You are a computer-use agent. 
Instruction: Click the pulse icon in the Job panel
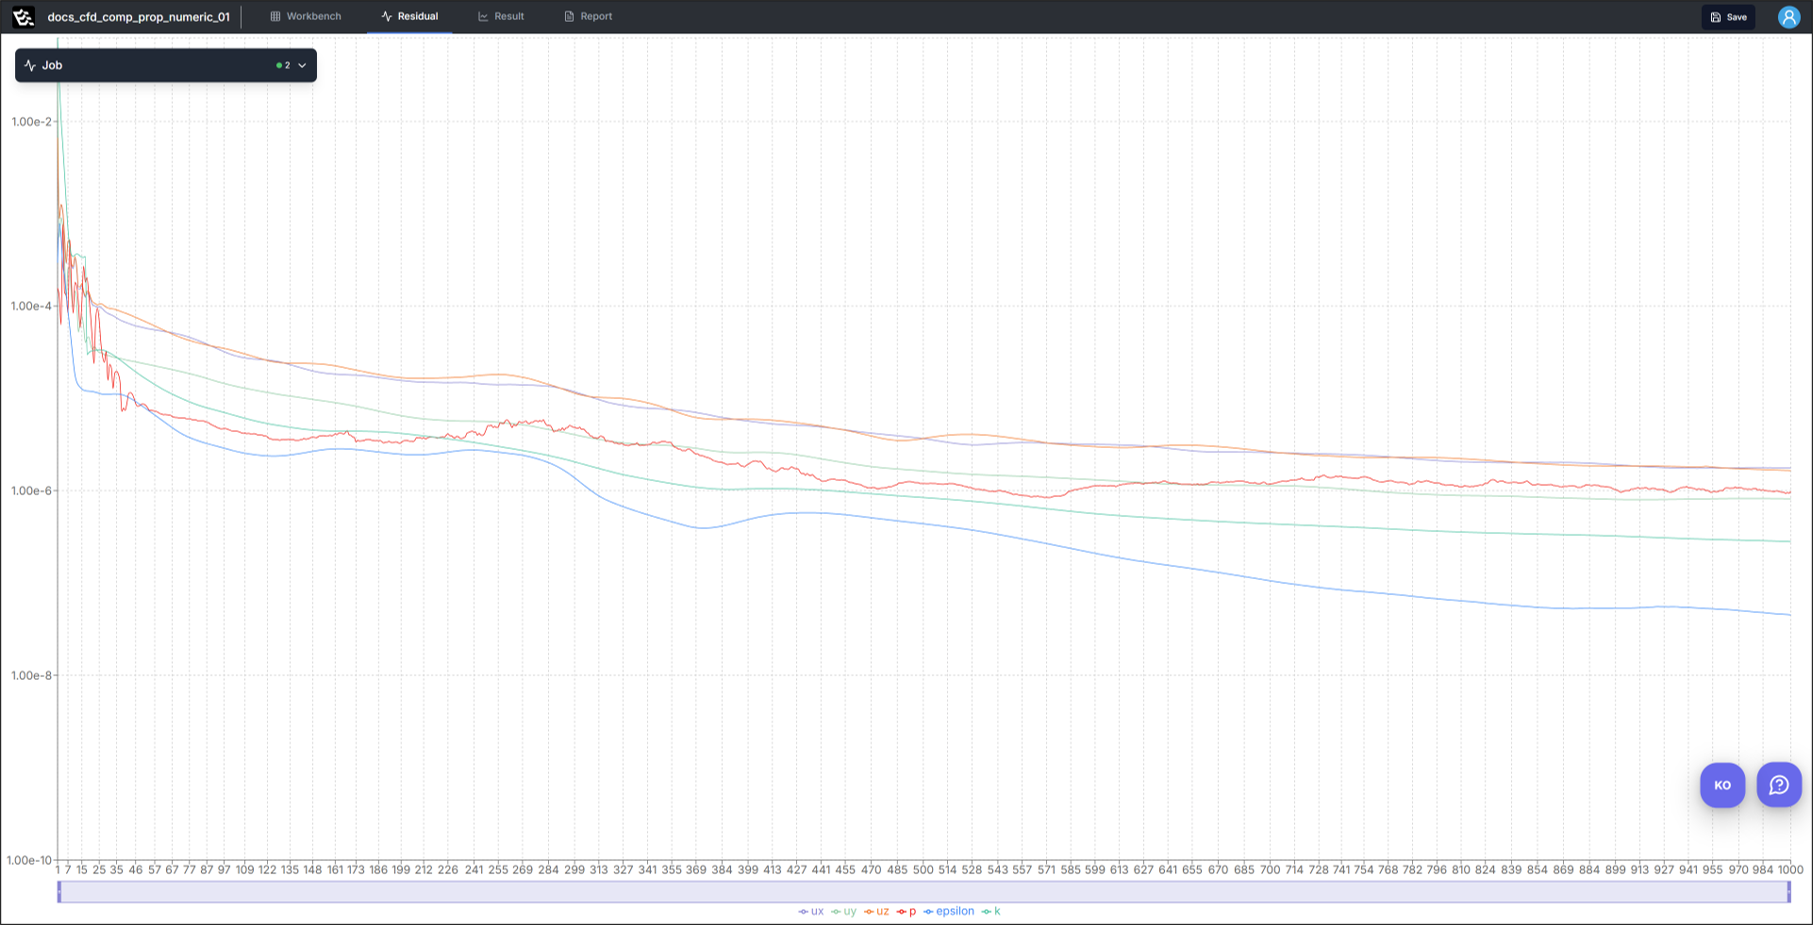point(30,65)
